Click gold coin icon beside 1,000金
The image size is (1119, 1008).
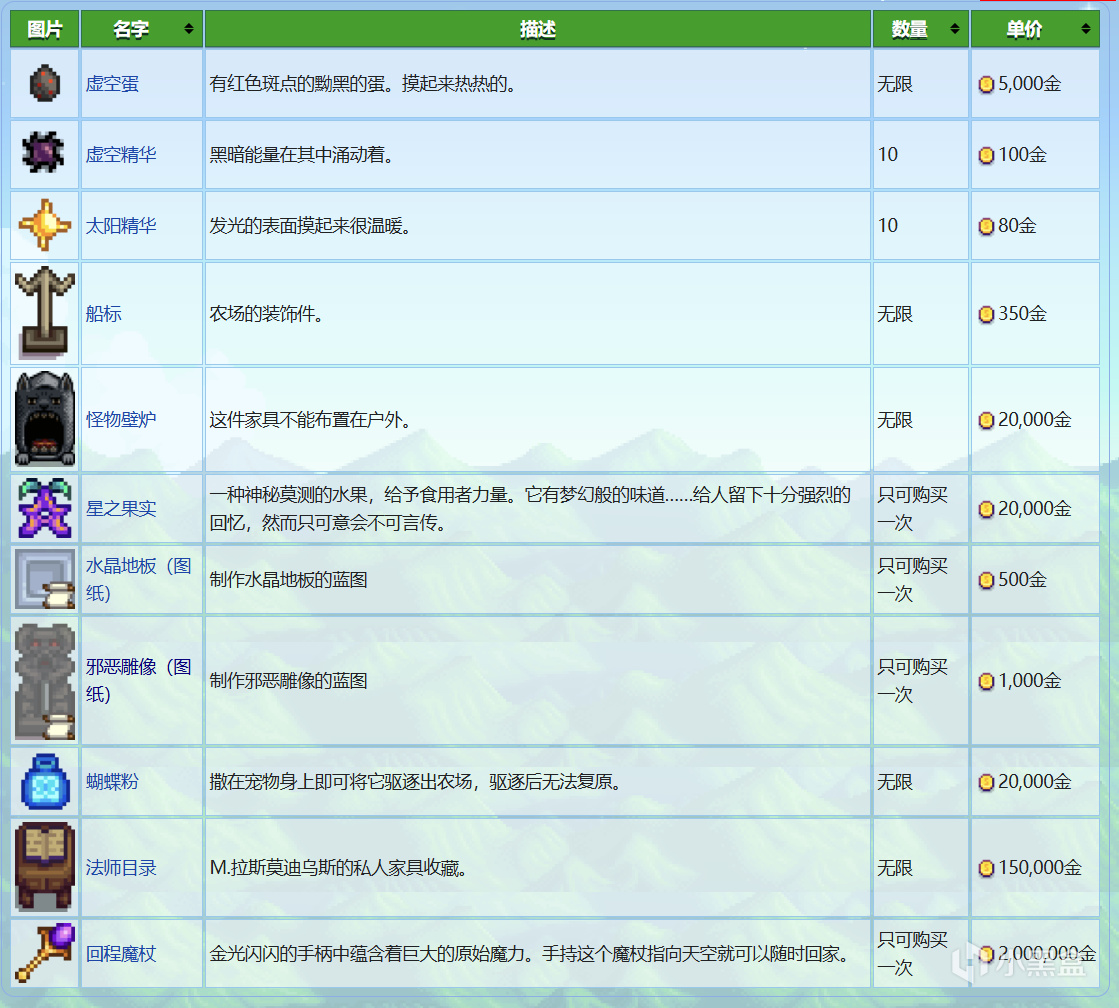tap(986, 682)
